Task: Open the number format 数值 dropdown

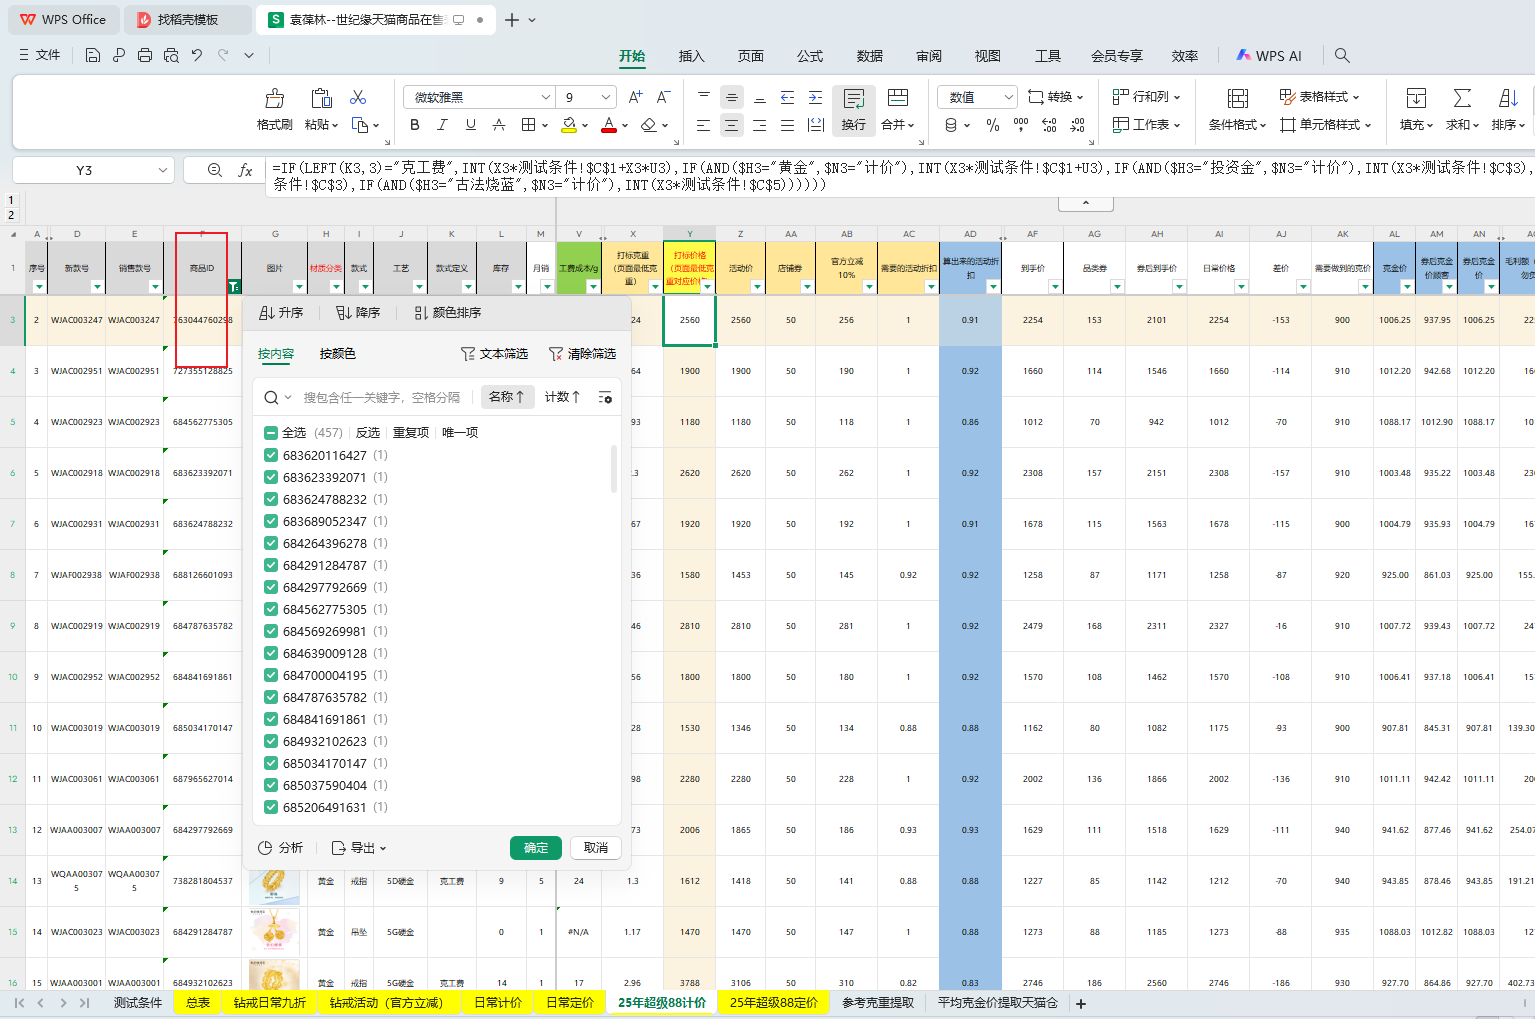Action: pyautogui.click(x=1008, y=97)
